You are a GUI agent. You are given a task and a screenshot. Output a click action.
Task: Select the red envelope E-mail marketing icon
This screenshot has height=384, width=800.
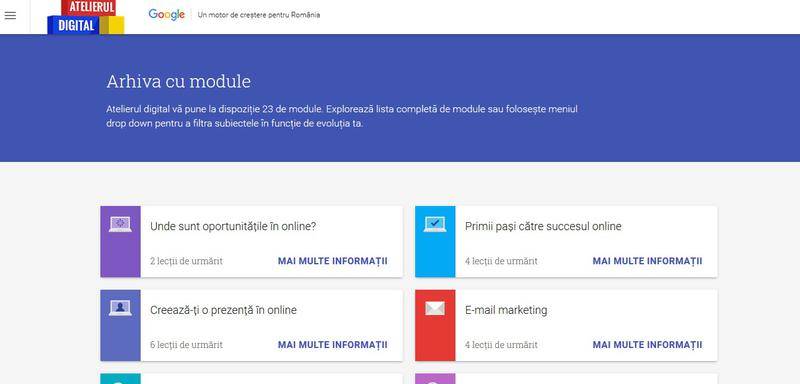tap(435, 308)
